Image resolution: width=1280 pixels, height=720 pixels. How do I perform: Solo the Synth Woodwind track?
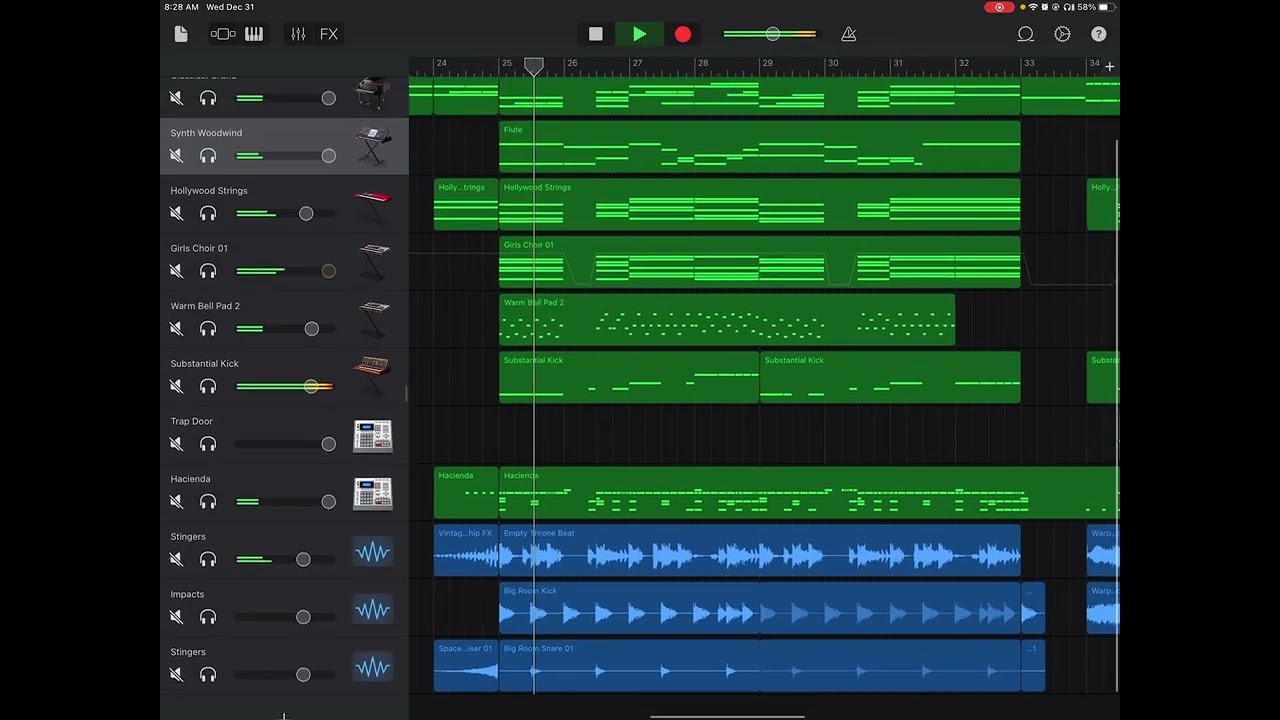click(x=208, y=156)
